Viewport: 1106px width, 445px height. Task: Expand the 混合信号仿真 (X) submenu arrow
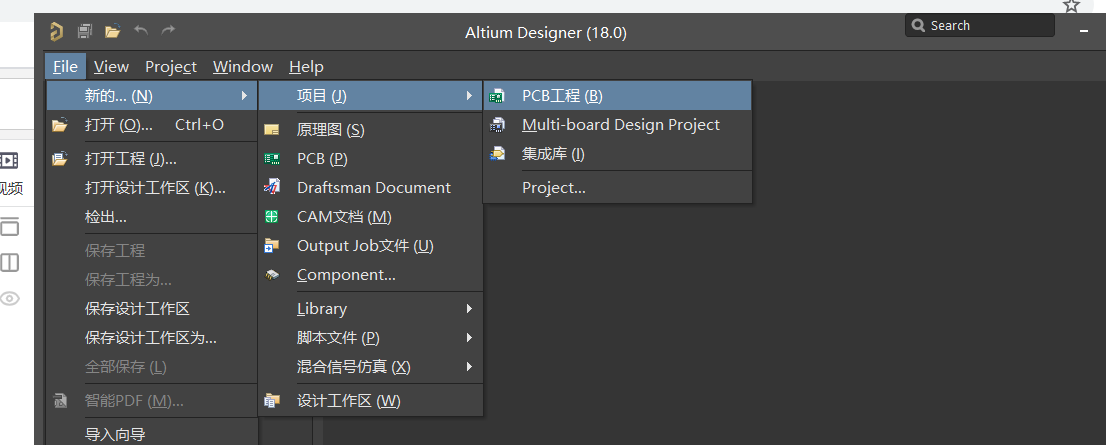pos(469,367)
